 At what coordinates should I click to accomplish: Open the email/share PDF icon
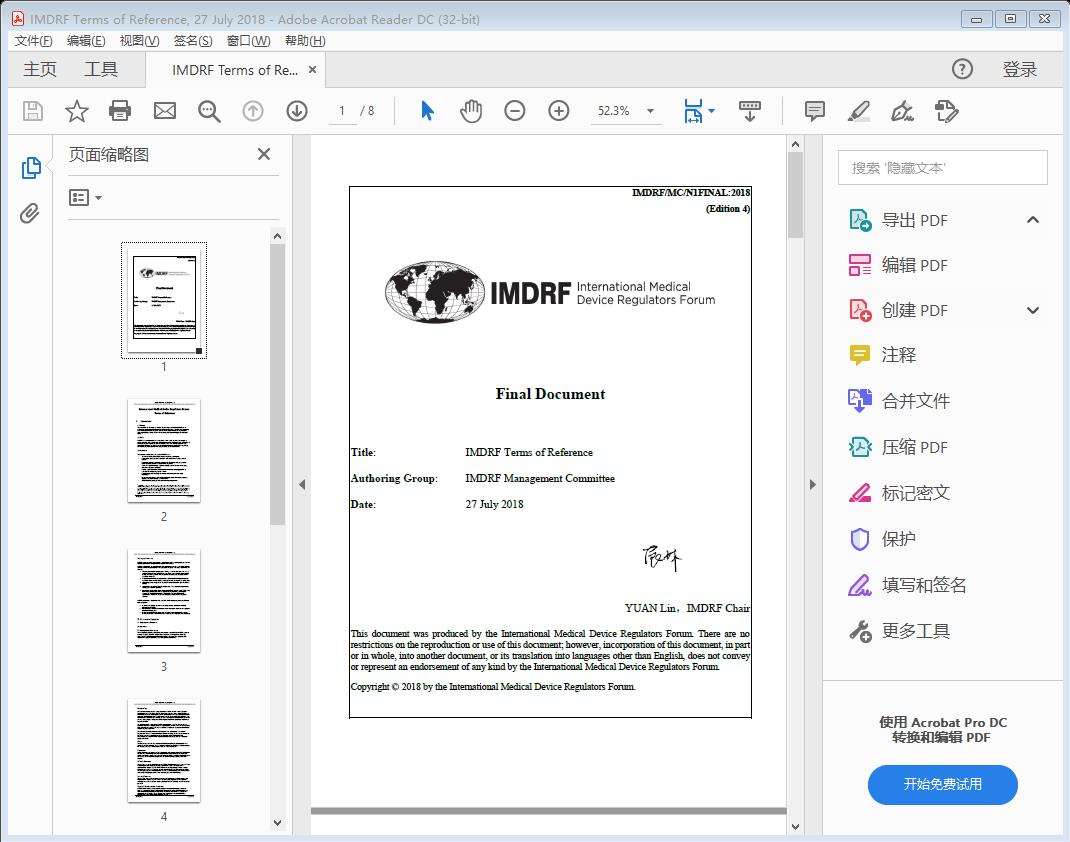coord(164,111)
